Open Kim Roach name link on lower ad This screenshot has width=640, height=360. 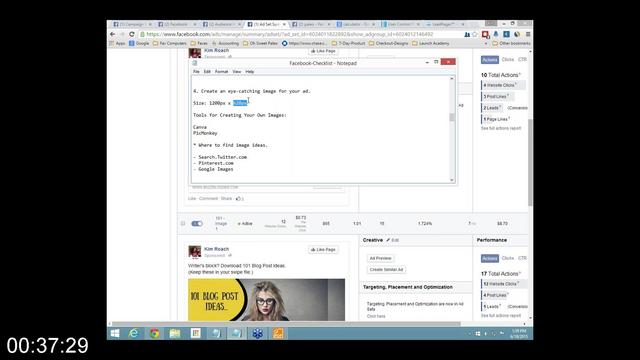click(216, 249)
